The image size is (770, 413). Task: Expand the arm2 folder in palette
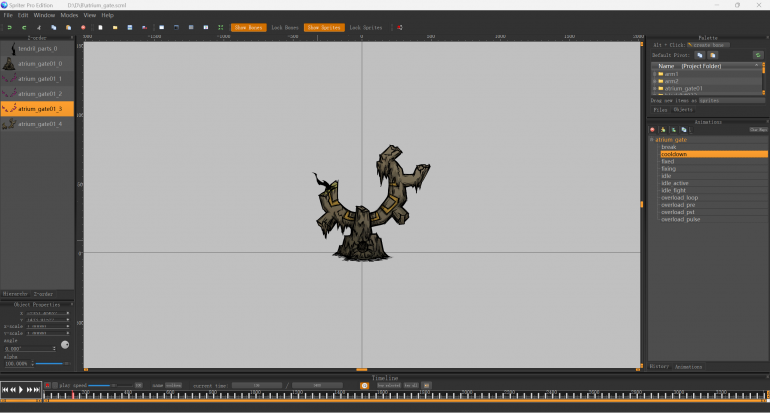coord(655,81)
